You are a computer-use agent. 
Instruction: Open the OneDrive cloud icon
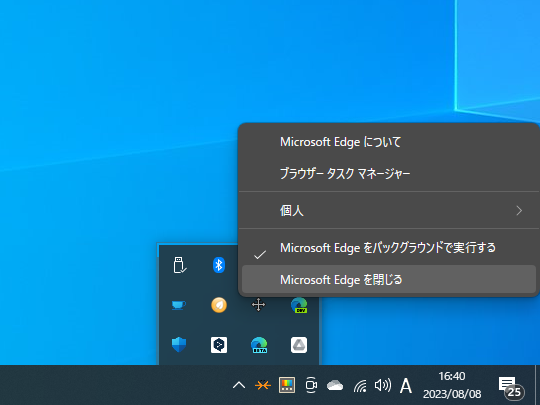(x=335, y=385)
